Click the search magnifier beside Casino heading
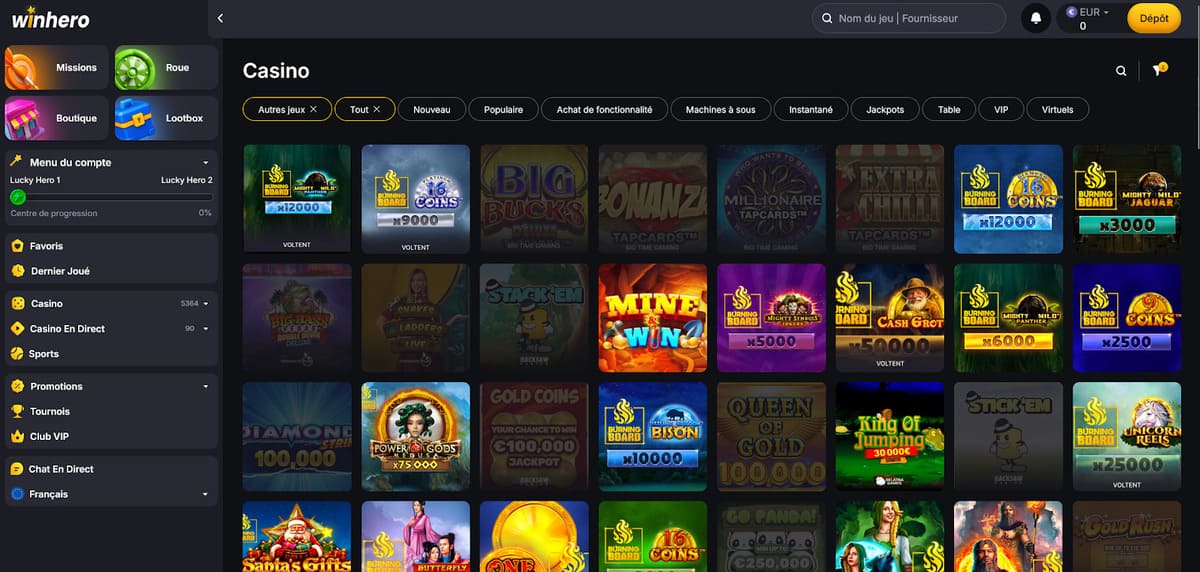This screenshot has width=1200, height=572. tap(1121, 71)
